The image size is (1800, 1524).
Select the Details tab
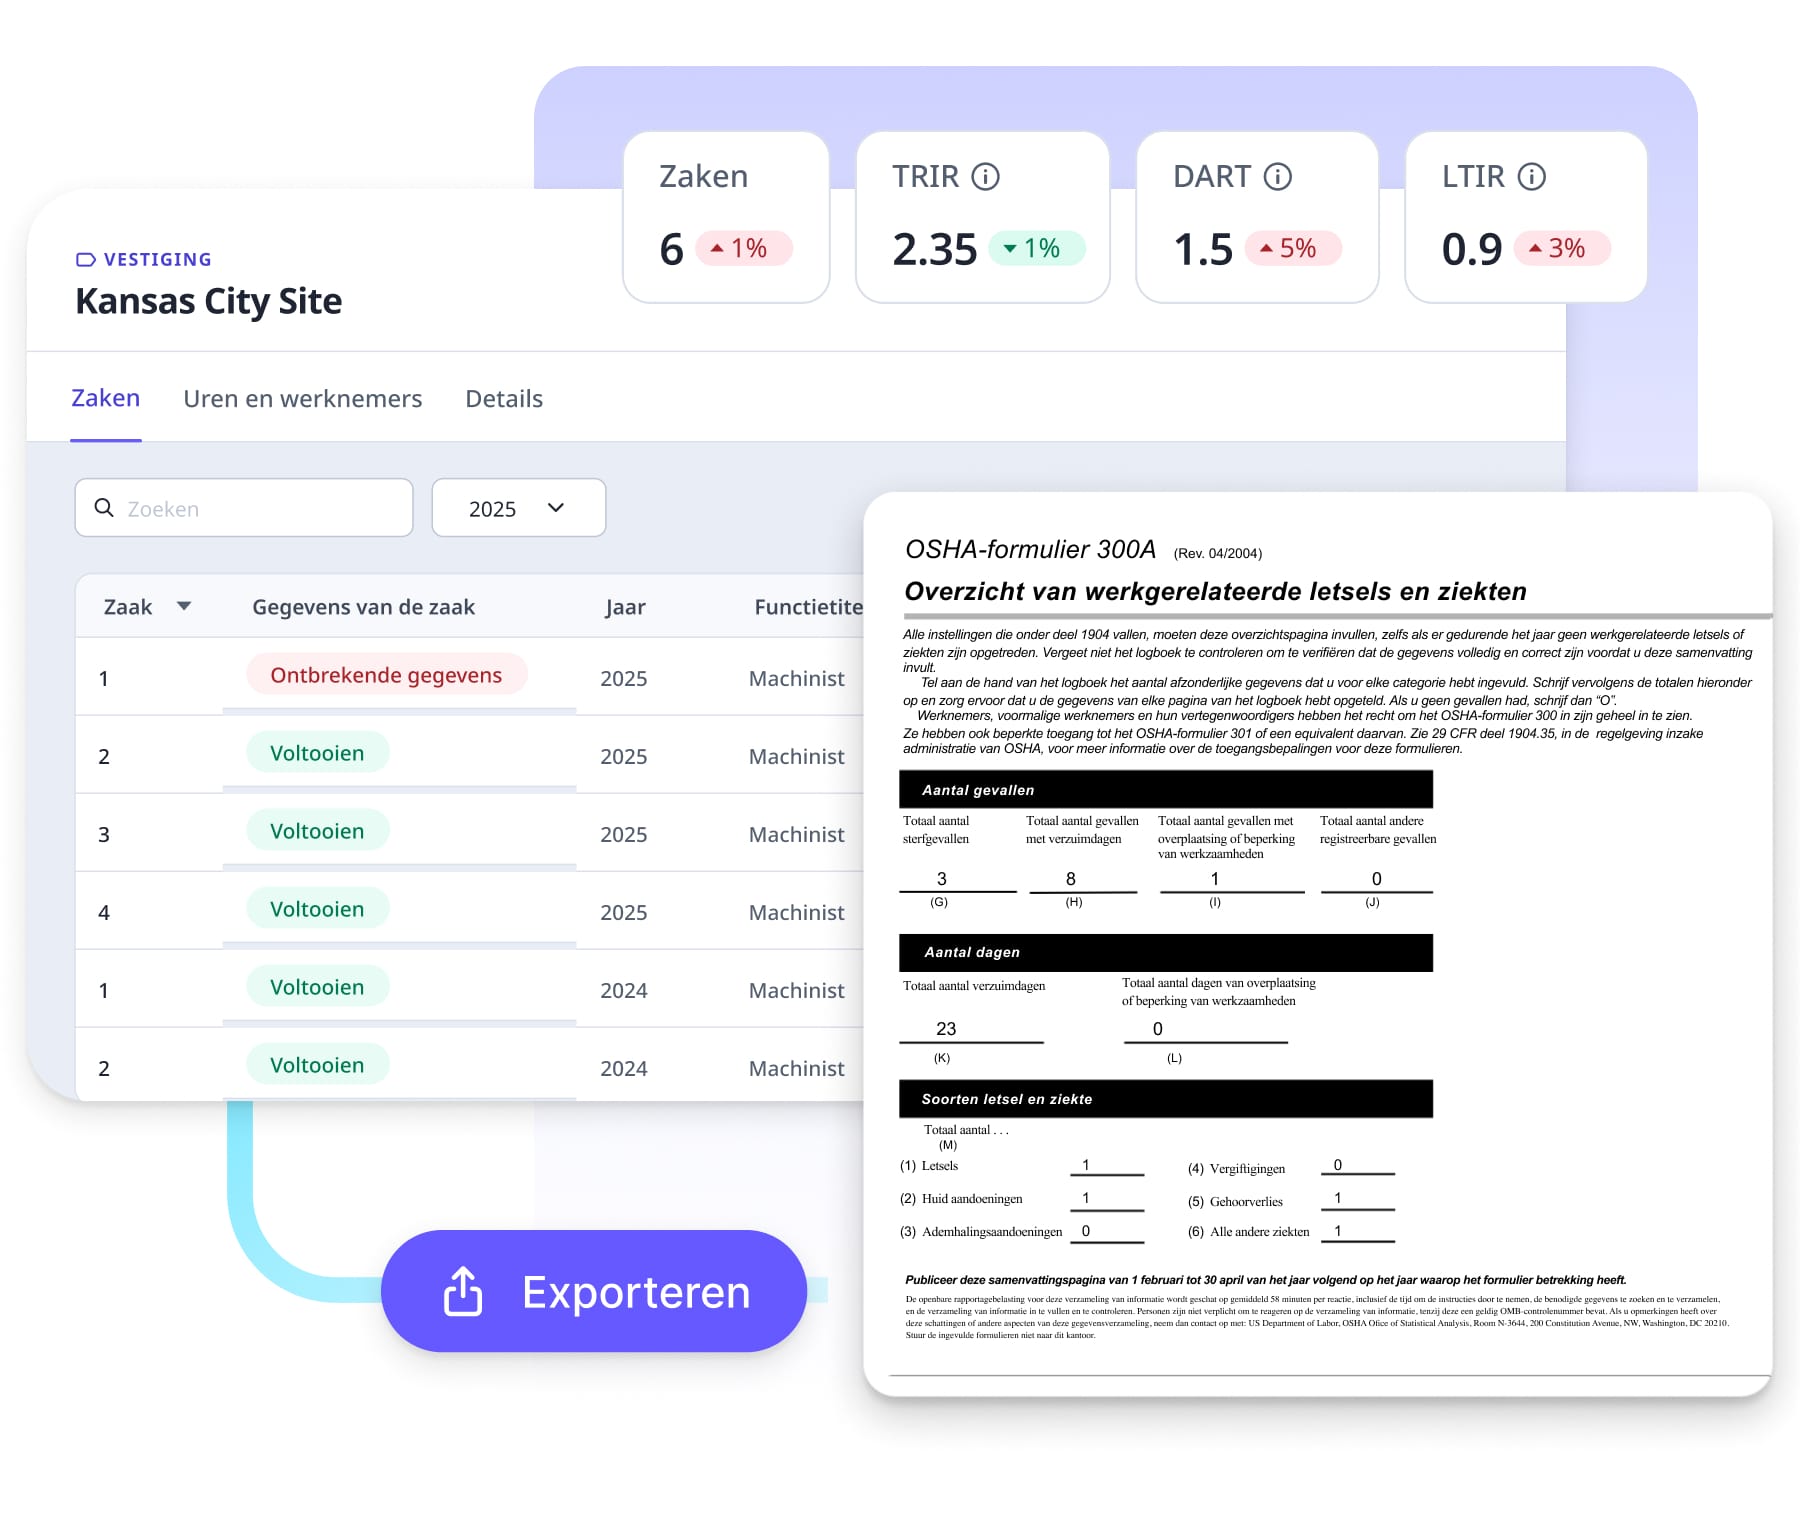[x=504, y=399]
